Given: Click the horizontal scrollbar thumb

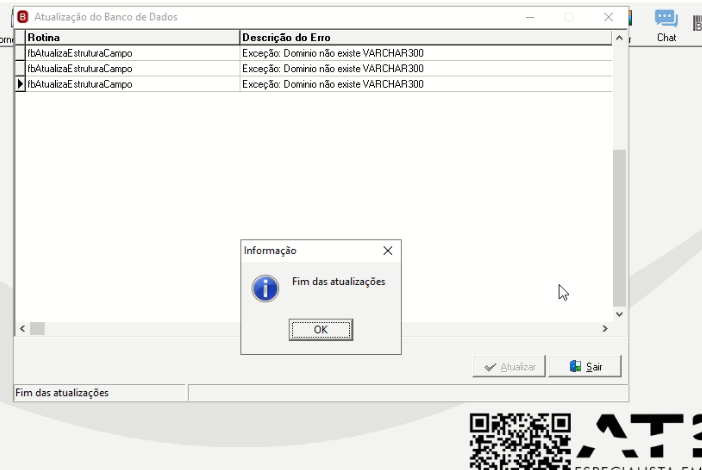Looking at the screenshot, I should click(x=38, y=329).
